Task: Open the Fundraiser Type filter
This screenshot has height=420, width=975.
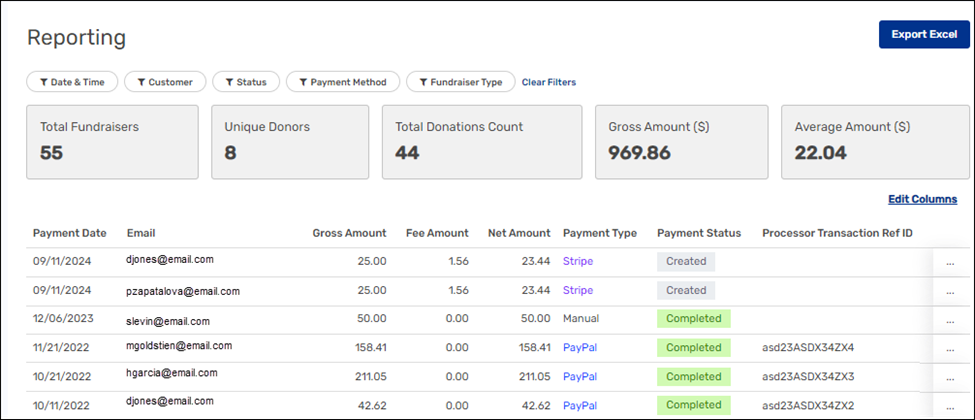Action: 461,82
